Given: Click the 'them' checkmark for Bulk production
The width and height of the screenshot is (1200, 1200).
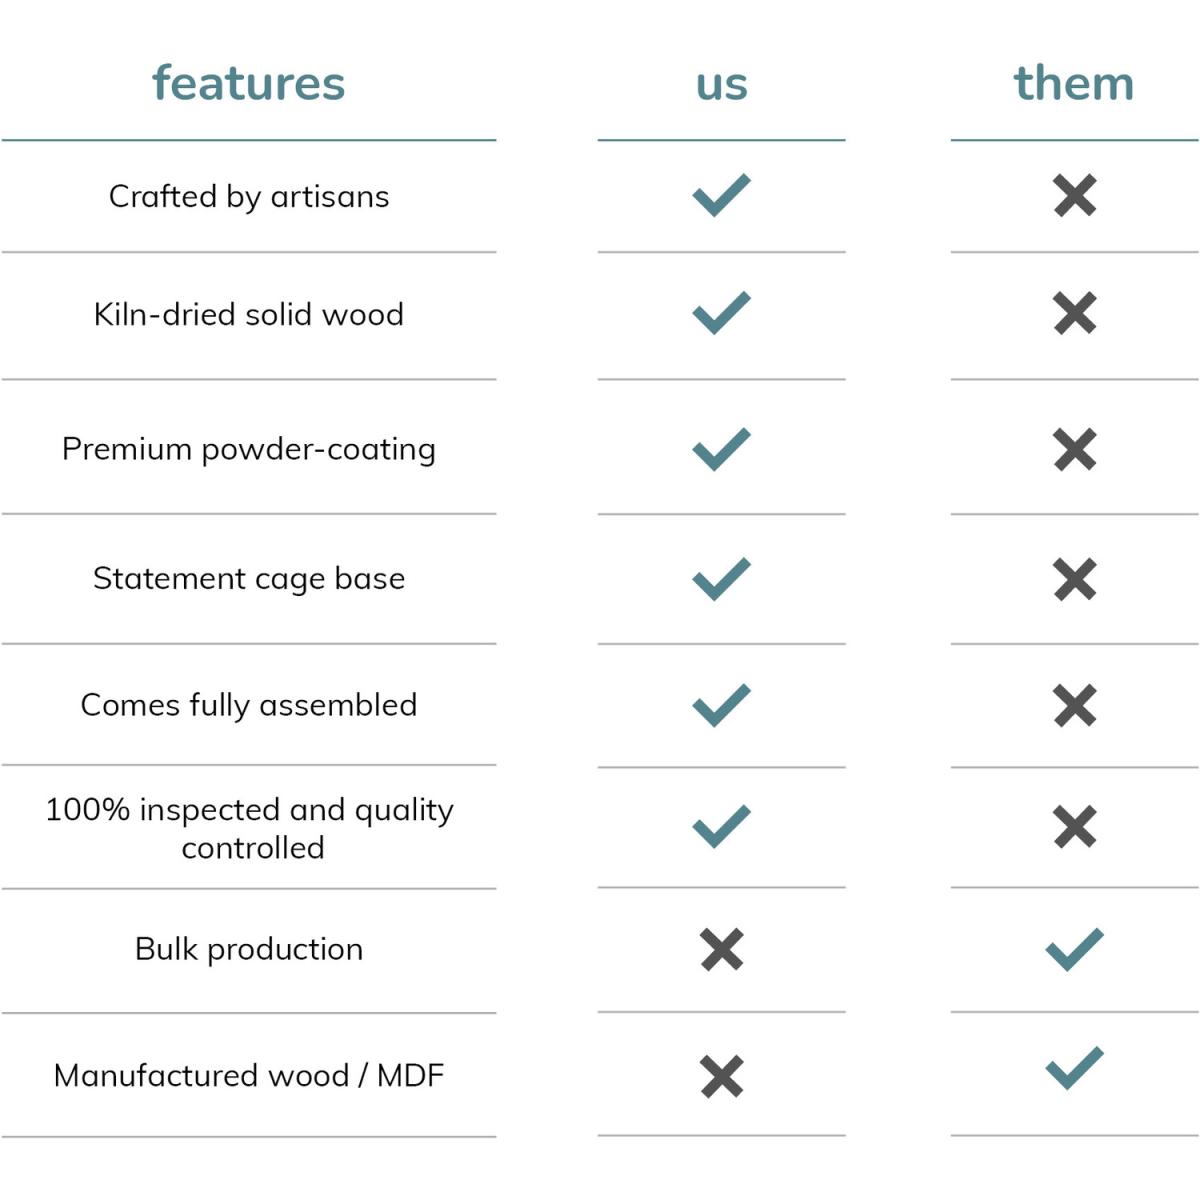Looking at the screenshot, I should click(x=1075, y=949).
